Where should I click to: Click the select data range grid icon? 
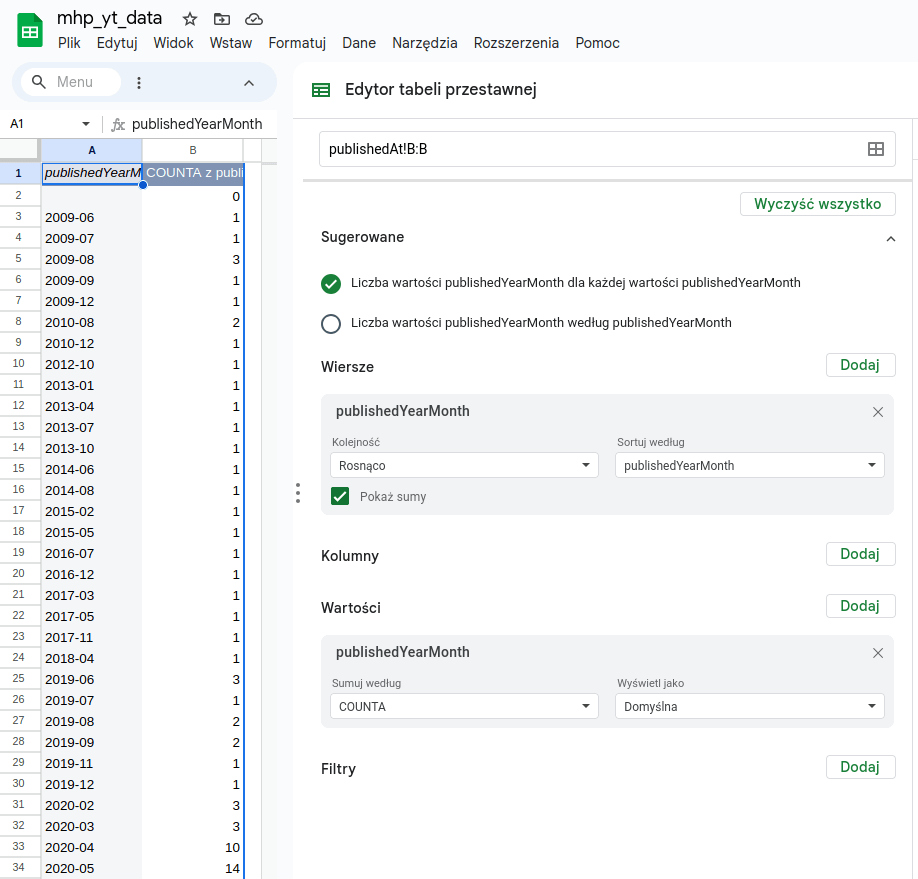(x=875, y=149)
